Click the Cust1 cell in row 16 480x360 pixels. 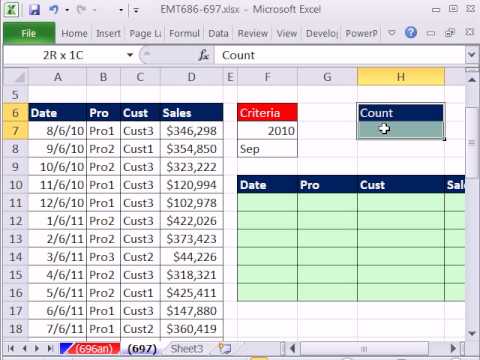[140, 293]
